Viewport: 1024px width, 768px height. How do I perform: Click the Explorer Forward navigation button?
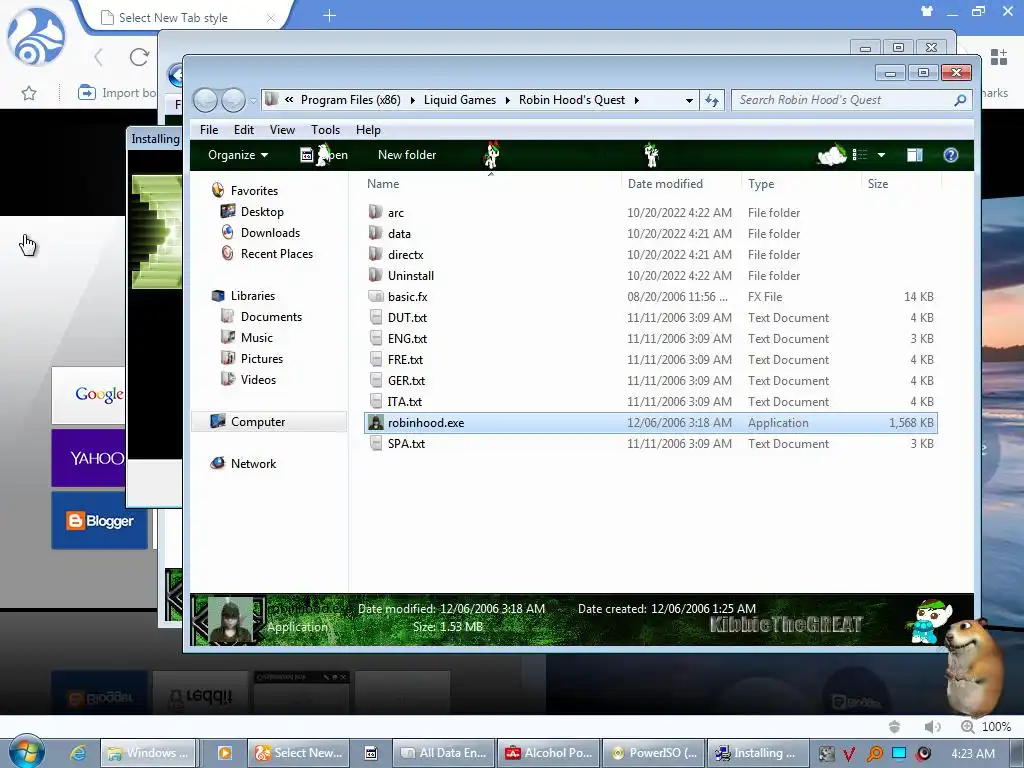(x=232, y=100)
